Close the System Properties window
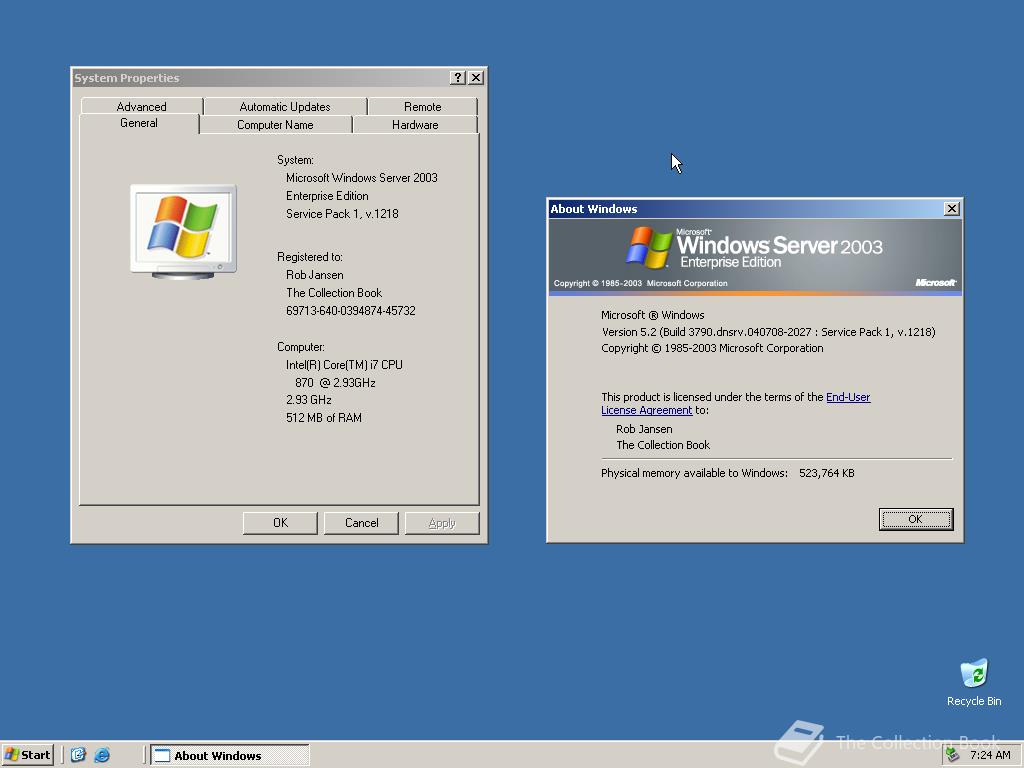The image size is (1024, 768). tap(477, 78)
